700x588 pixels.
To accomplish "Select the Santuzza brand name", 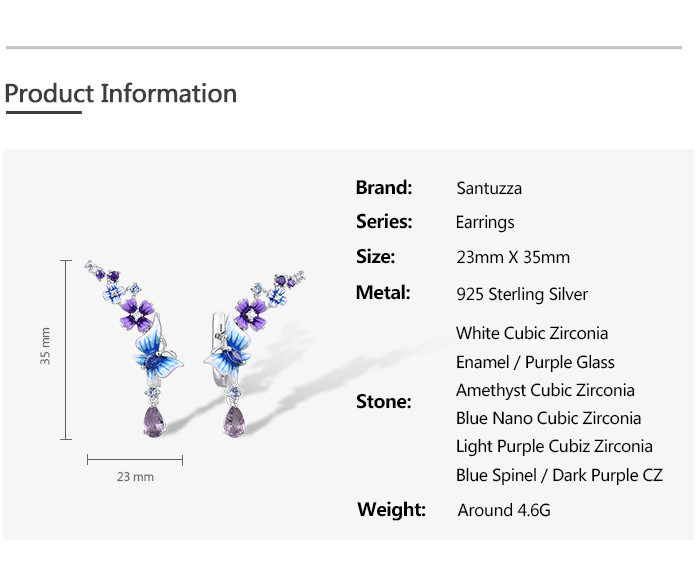I will 489,188.
